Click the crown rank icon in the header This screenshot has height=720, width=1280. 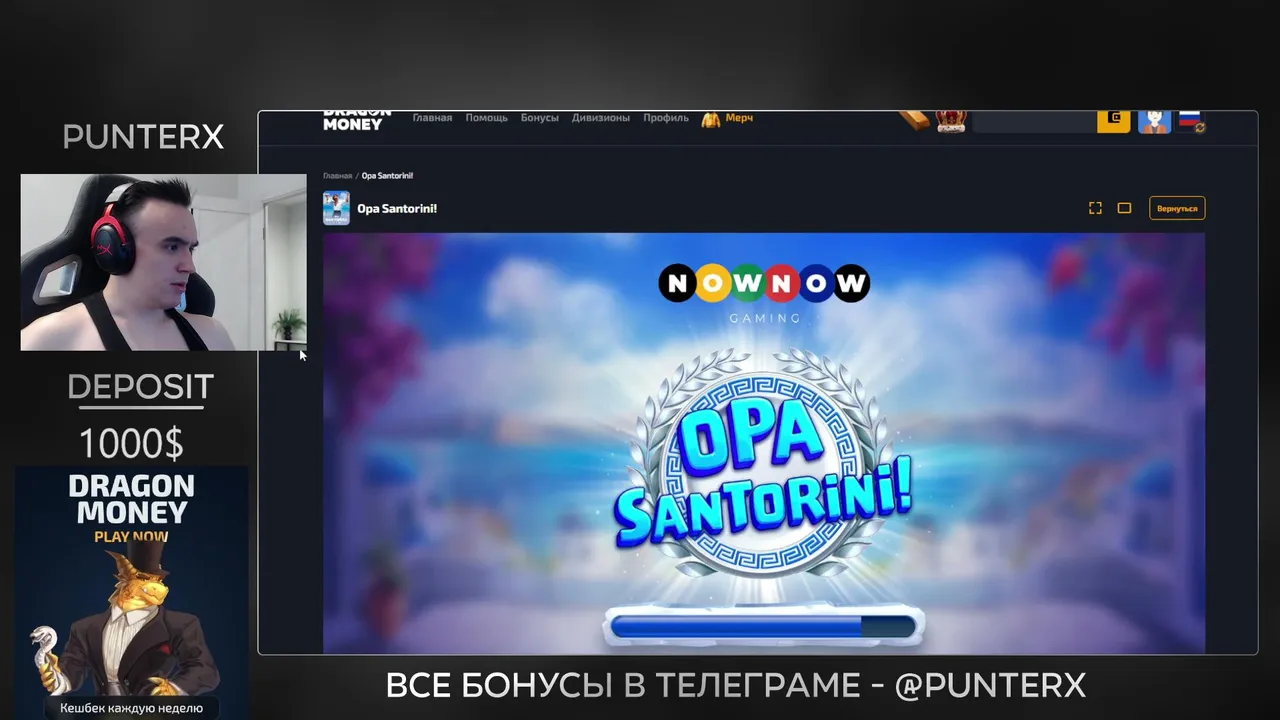(x=950, y=121)
